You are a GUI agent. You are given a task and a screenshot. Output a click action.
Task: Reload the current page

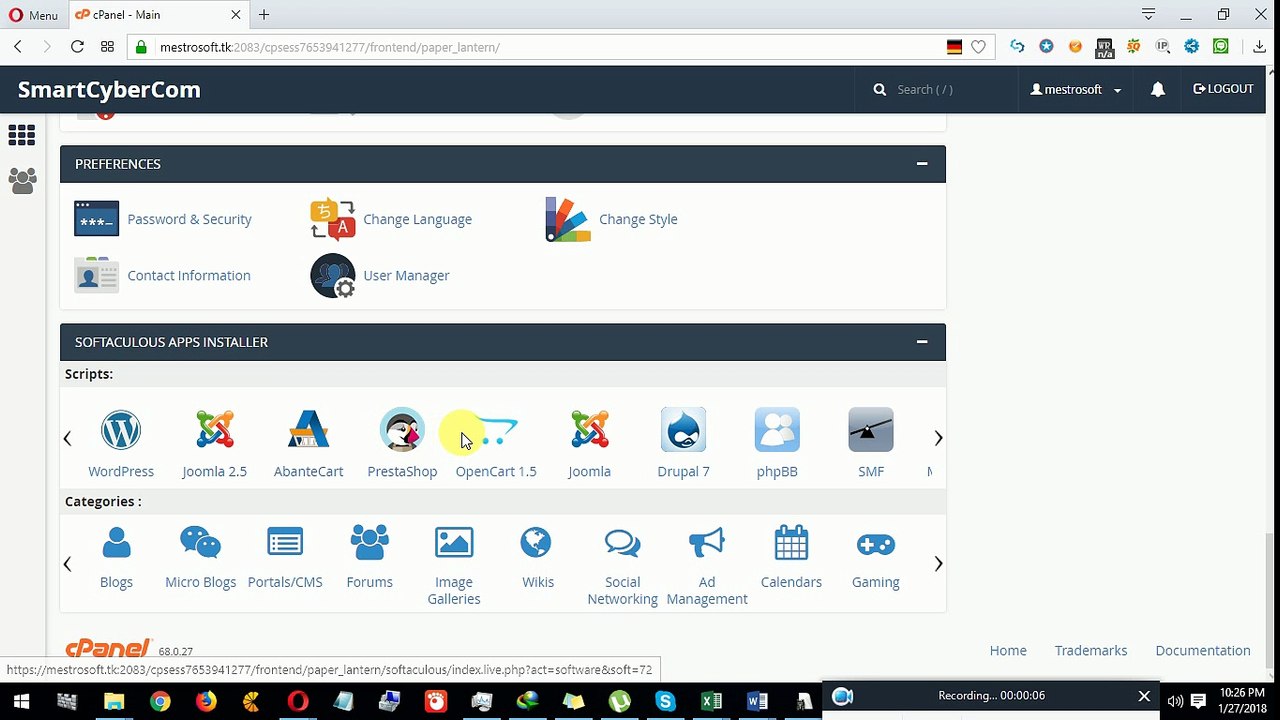(77, 47)
